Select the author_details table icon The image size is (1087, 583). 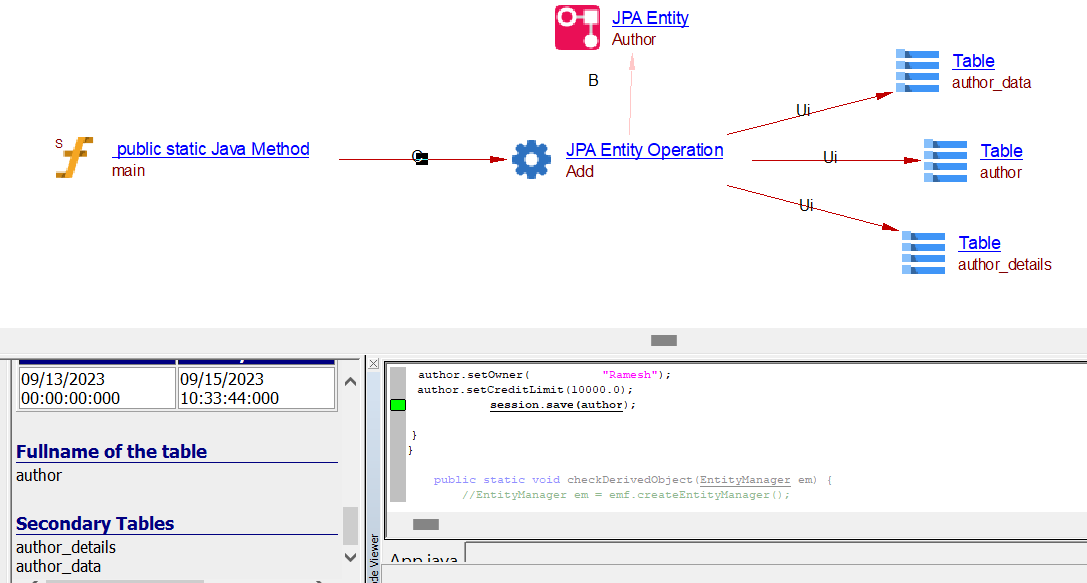click(923, 252)
